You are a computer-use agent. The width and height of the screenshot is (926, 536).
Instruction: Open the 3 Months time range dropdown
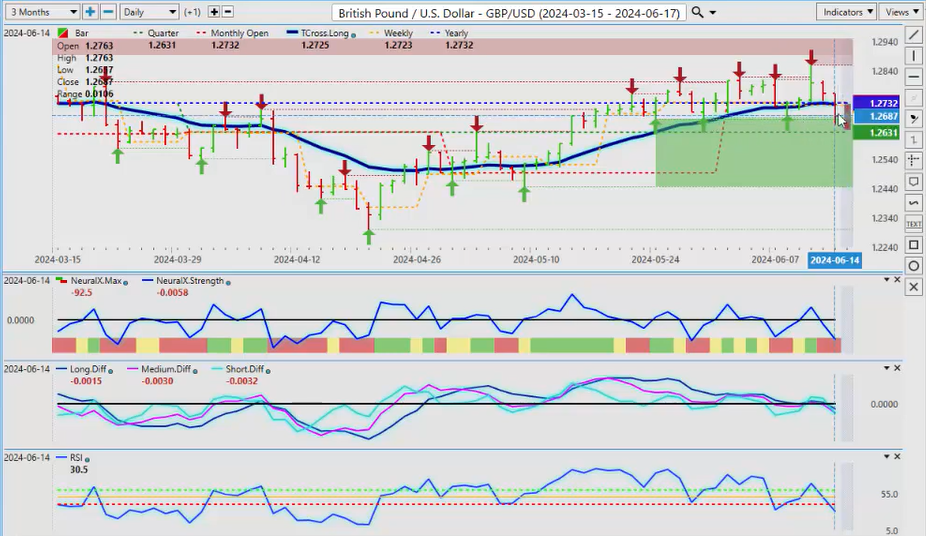coord(41,12)
